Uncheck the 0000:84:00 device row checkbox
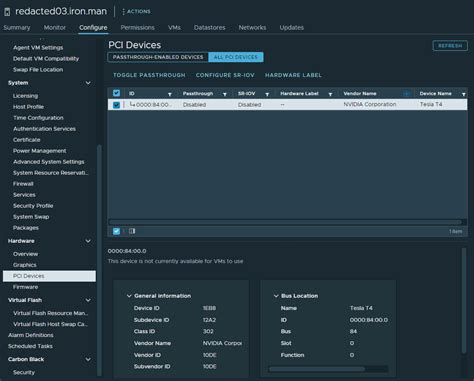The width and height of the screenshot is (474, 381). [116, 105]
